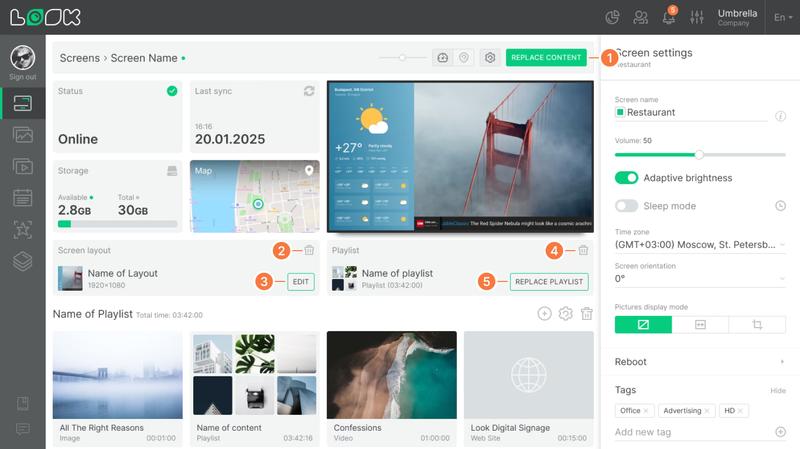Open the Confessions video thumbnail
Viewport: 800px width, 449px height.
click(x=392, y=375)
